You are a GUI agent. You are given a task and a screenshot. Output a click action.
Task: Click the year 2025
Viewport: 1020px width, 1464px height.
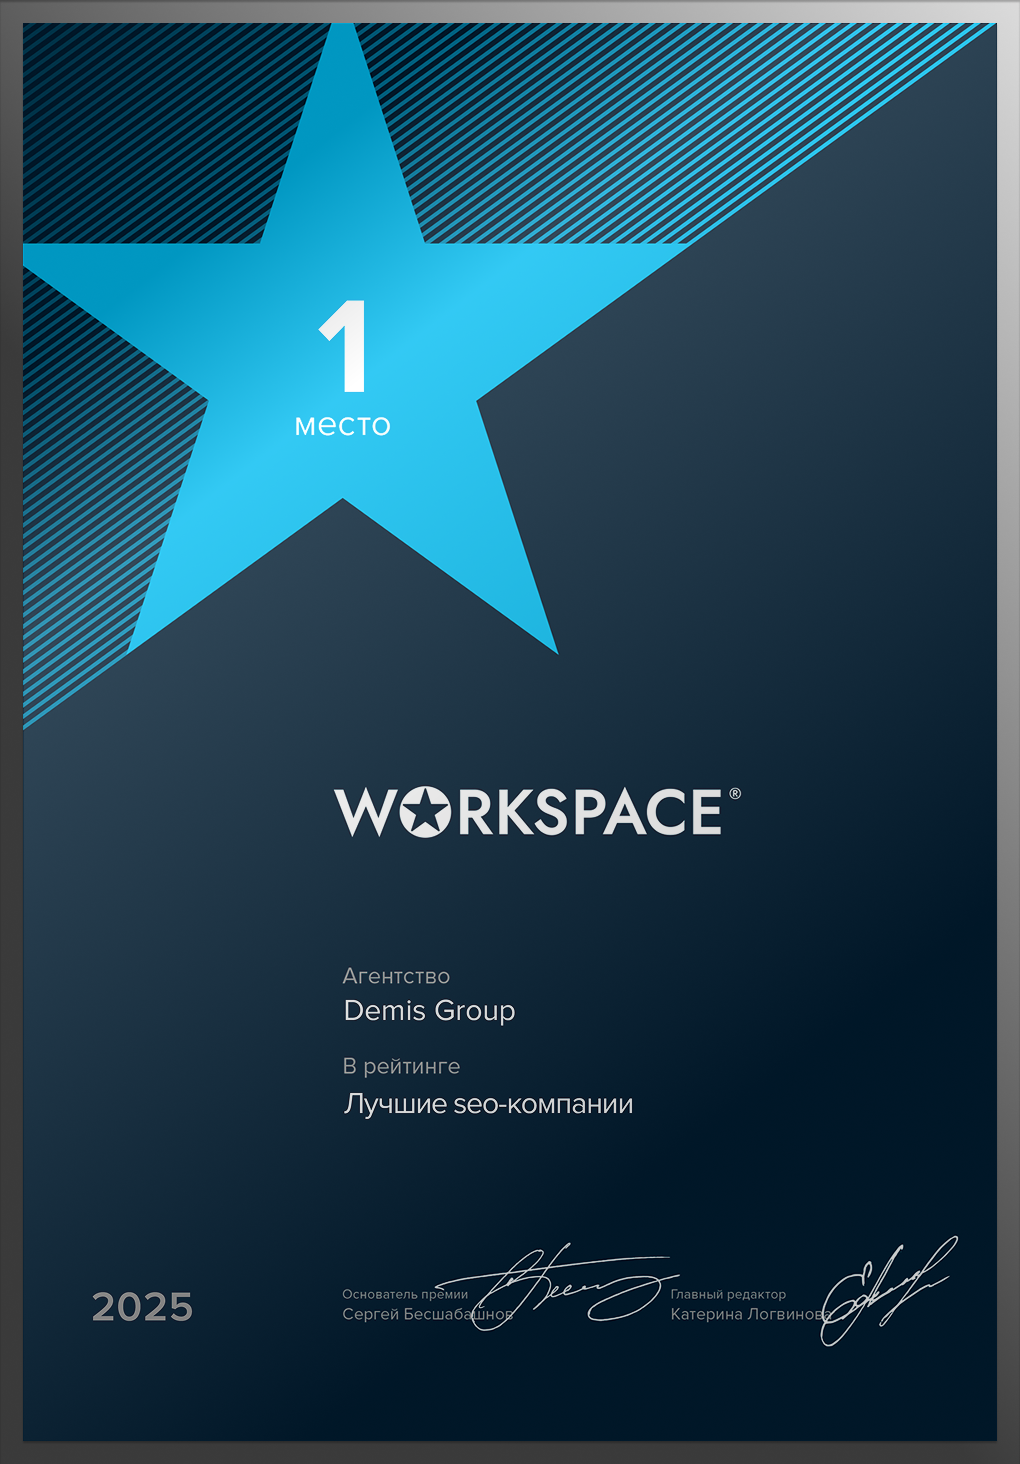coord(142,1307)
